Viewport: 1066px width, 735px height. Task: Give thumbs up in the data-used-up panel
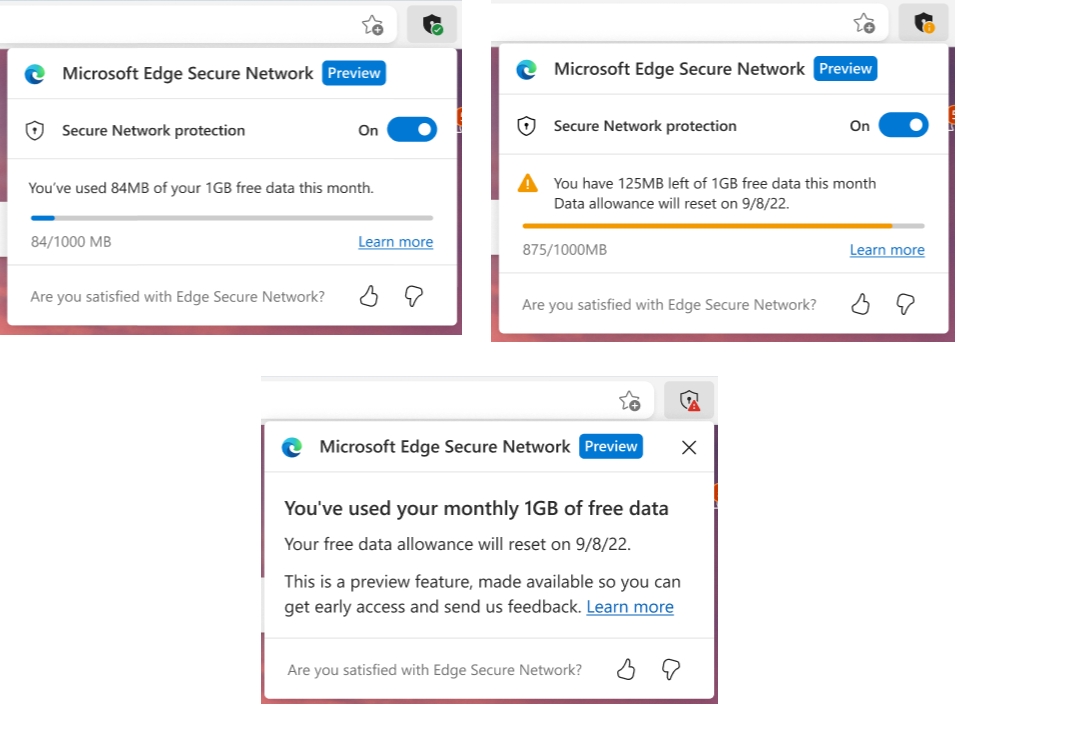coord(625,669)
